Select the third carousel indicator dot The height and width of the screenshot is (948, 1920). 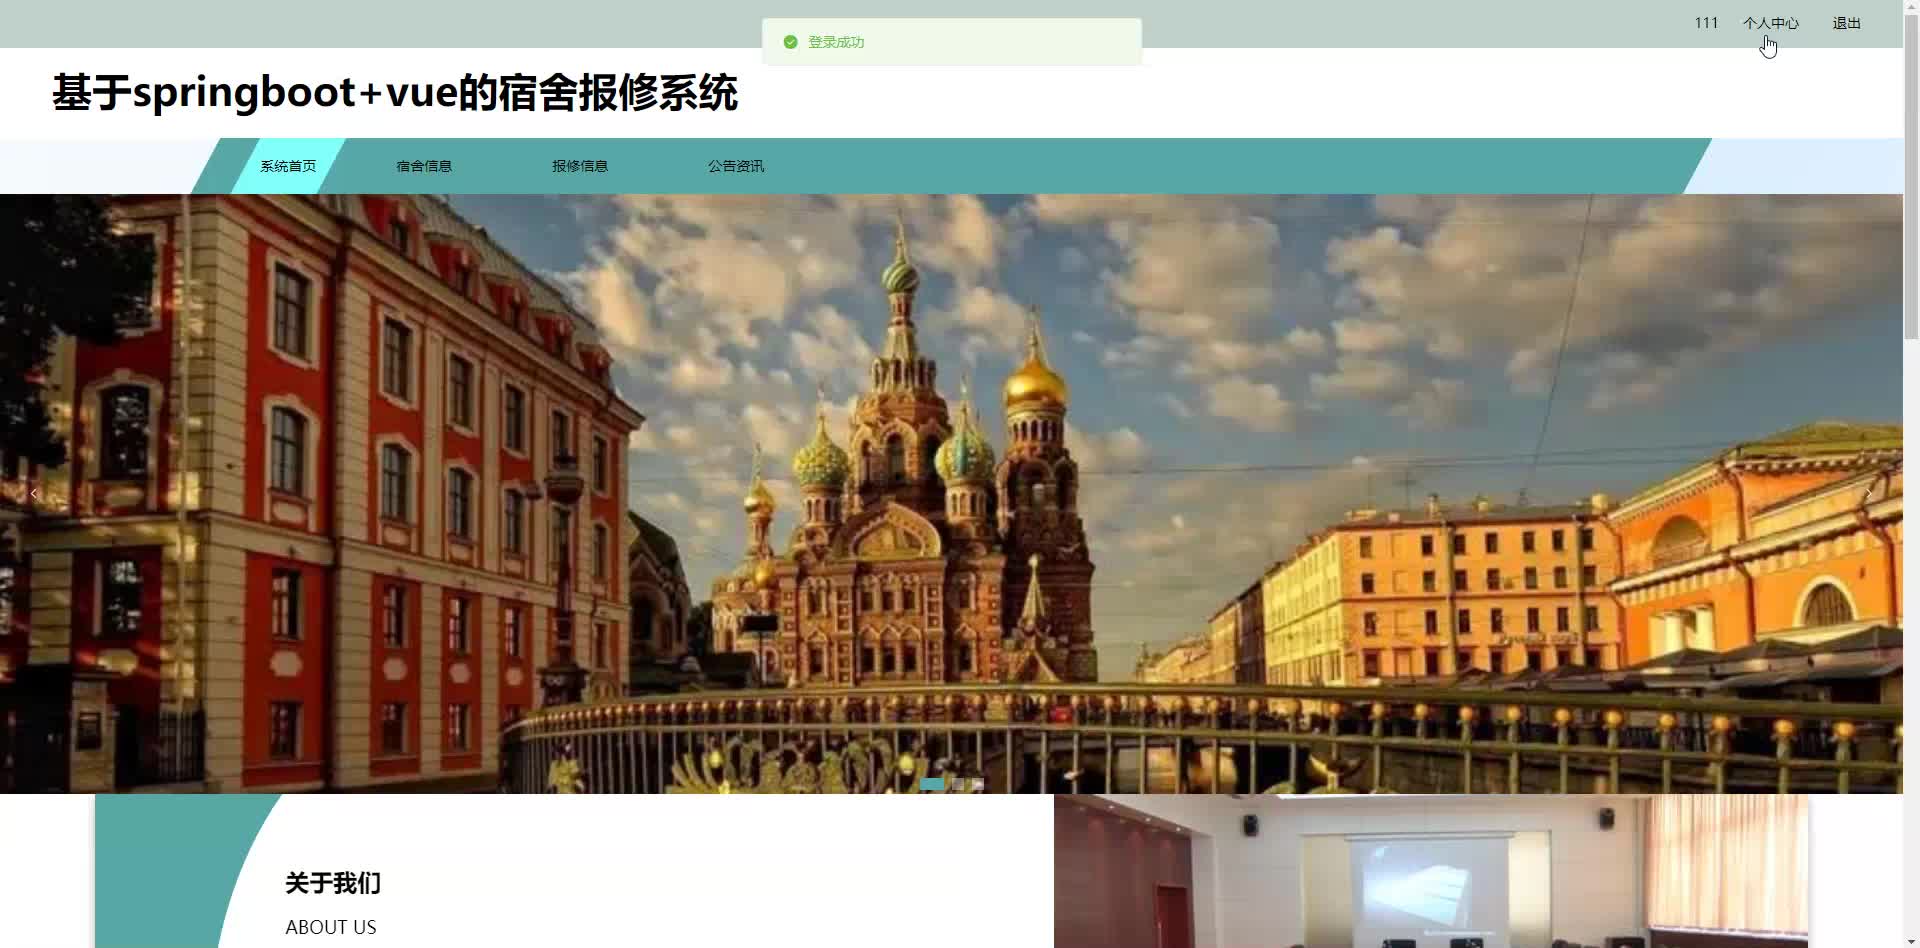(977, 784)
